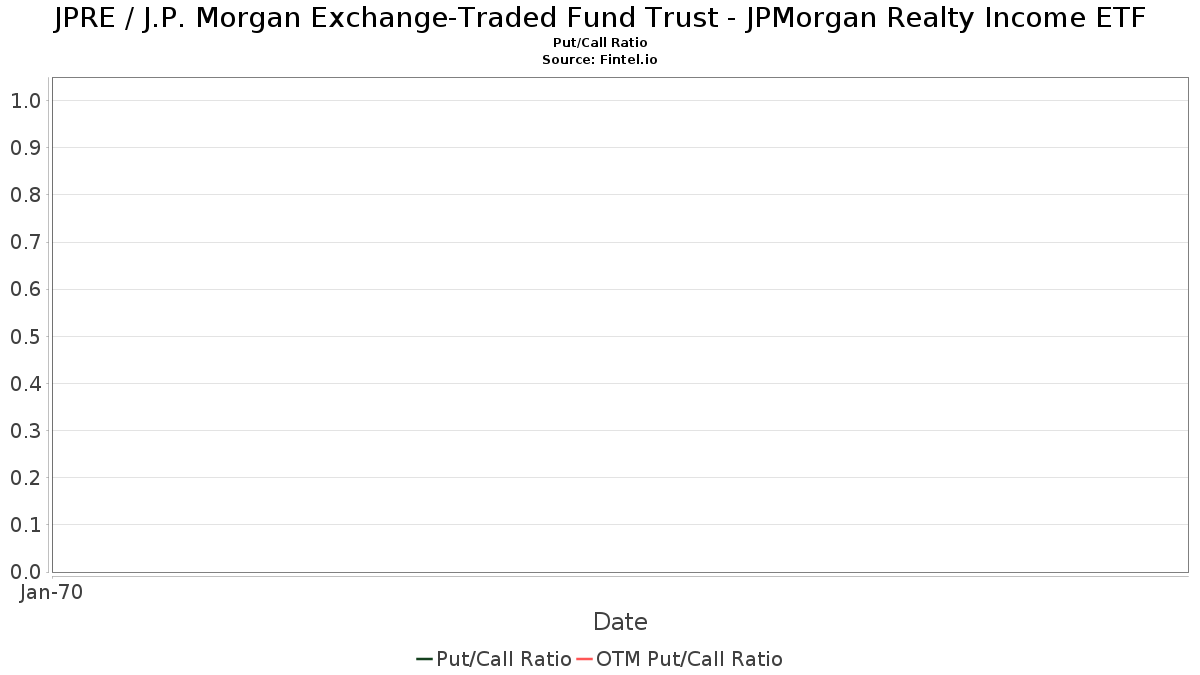Click the 0.5 y-axis tick label

[x=25, y=336]
